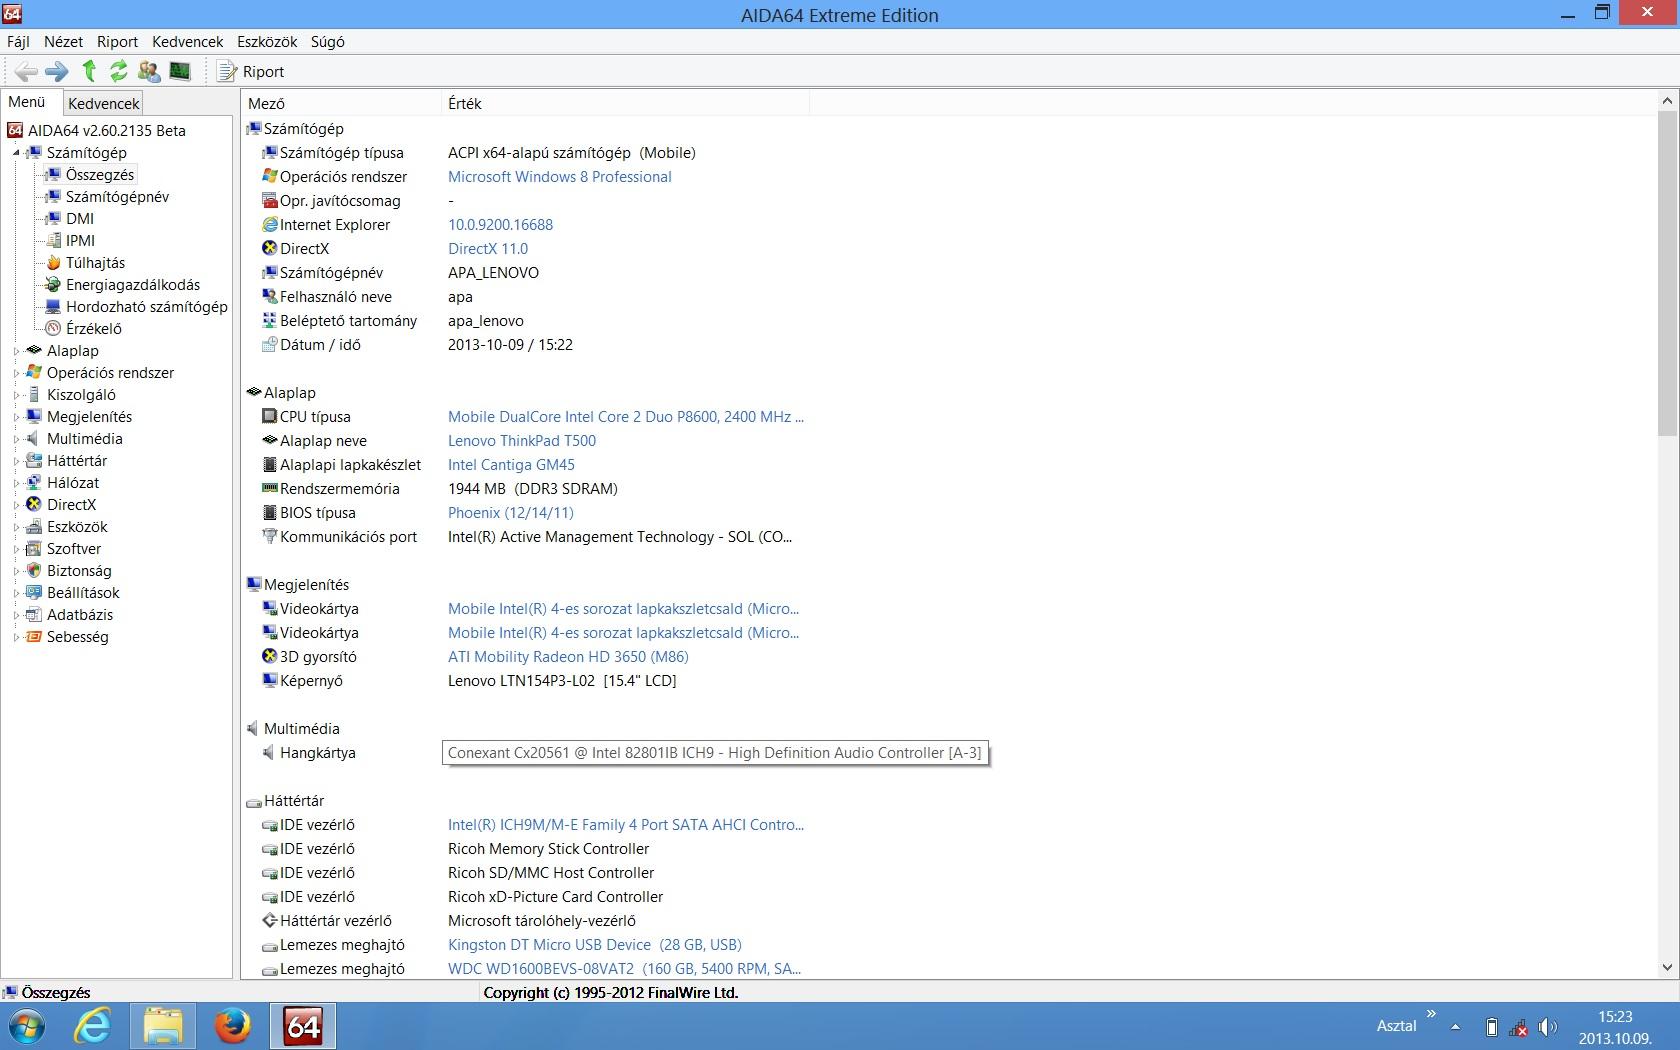Click the scroll up arrow of the list
The image size is (1680, 1050).
click(1667, 101)
